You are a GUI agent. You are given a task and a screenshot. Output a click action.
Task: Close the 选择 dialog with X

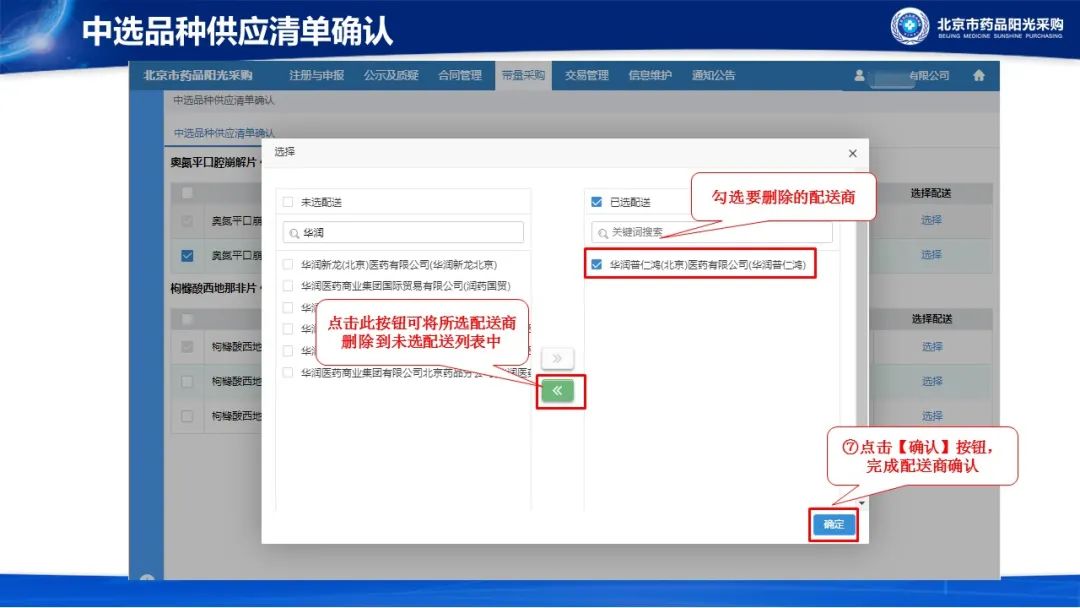coord(852,153)
